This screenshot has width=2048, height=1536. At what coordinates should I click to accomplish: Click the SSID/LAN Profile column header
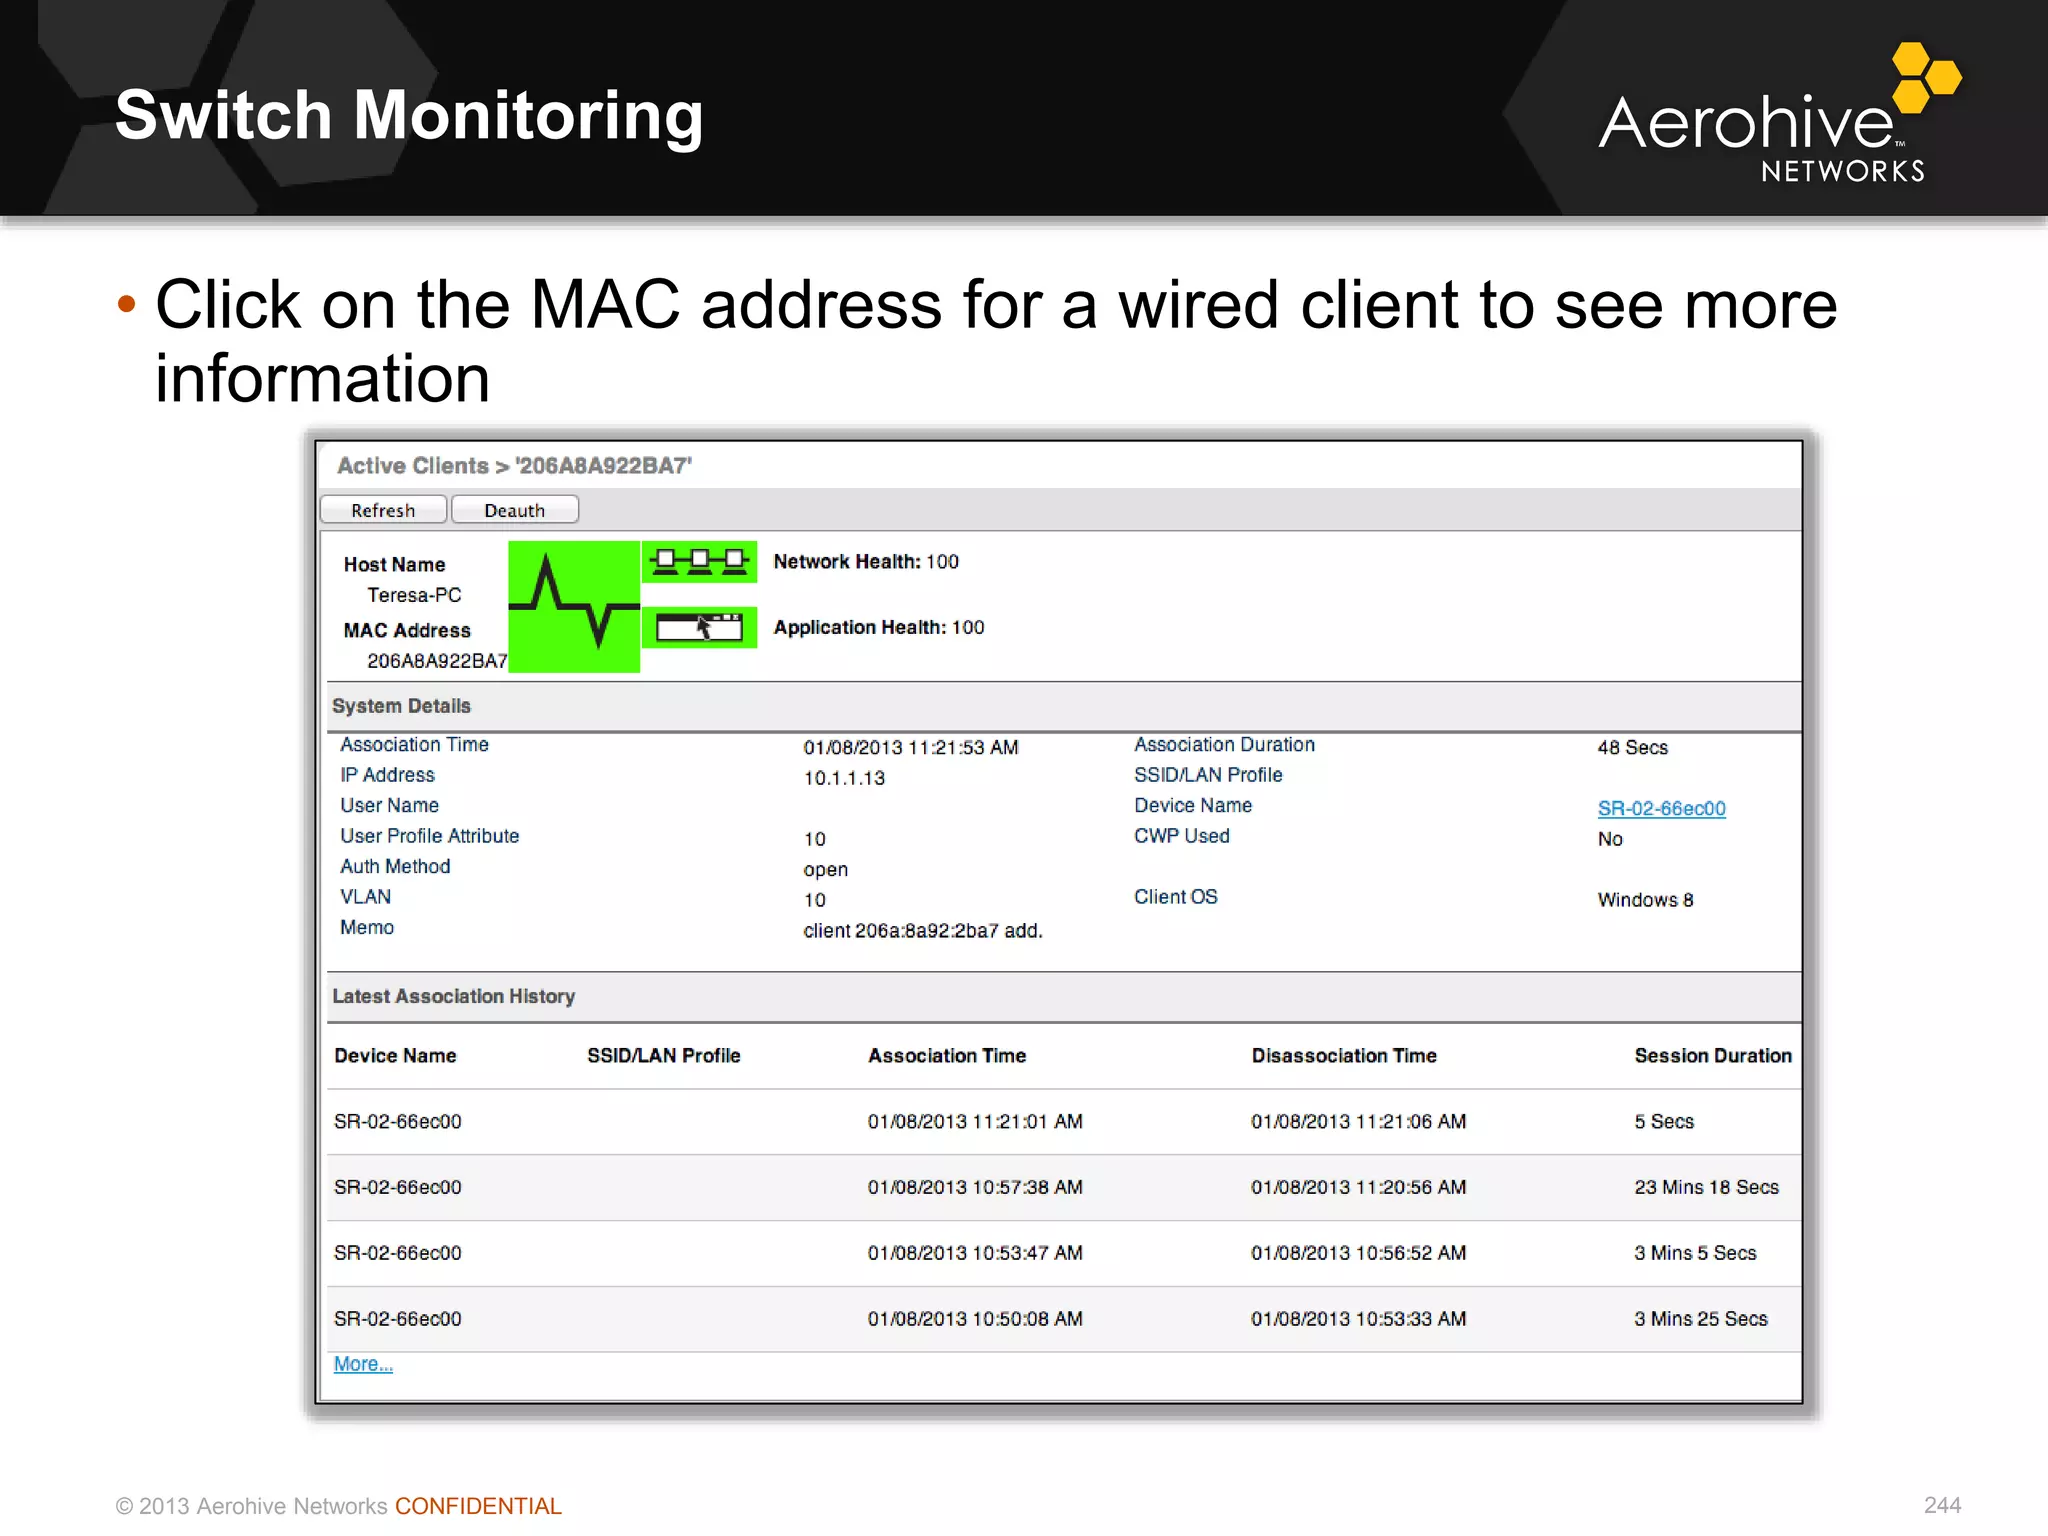pos(664,1056)
